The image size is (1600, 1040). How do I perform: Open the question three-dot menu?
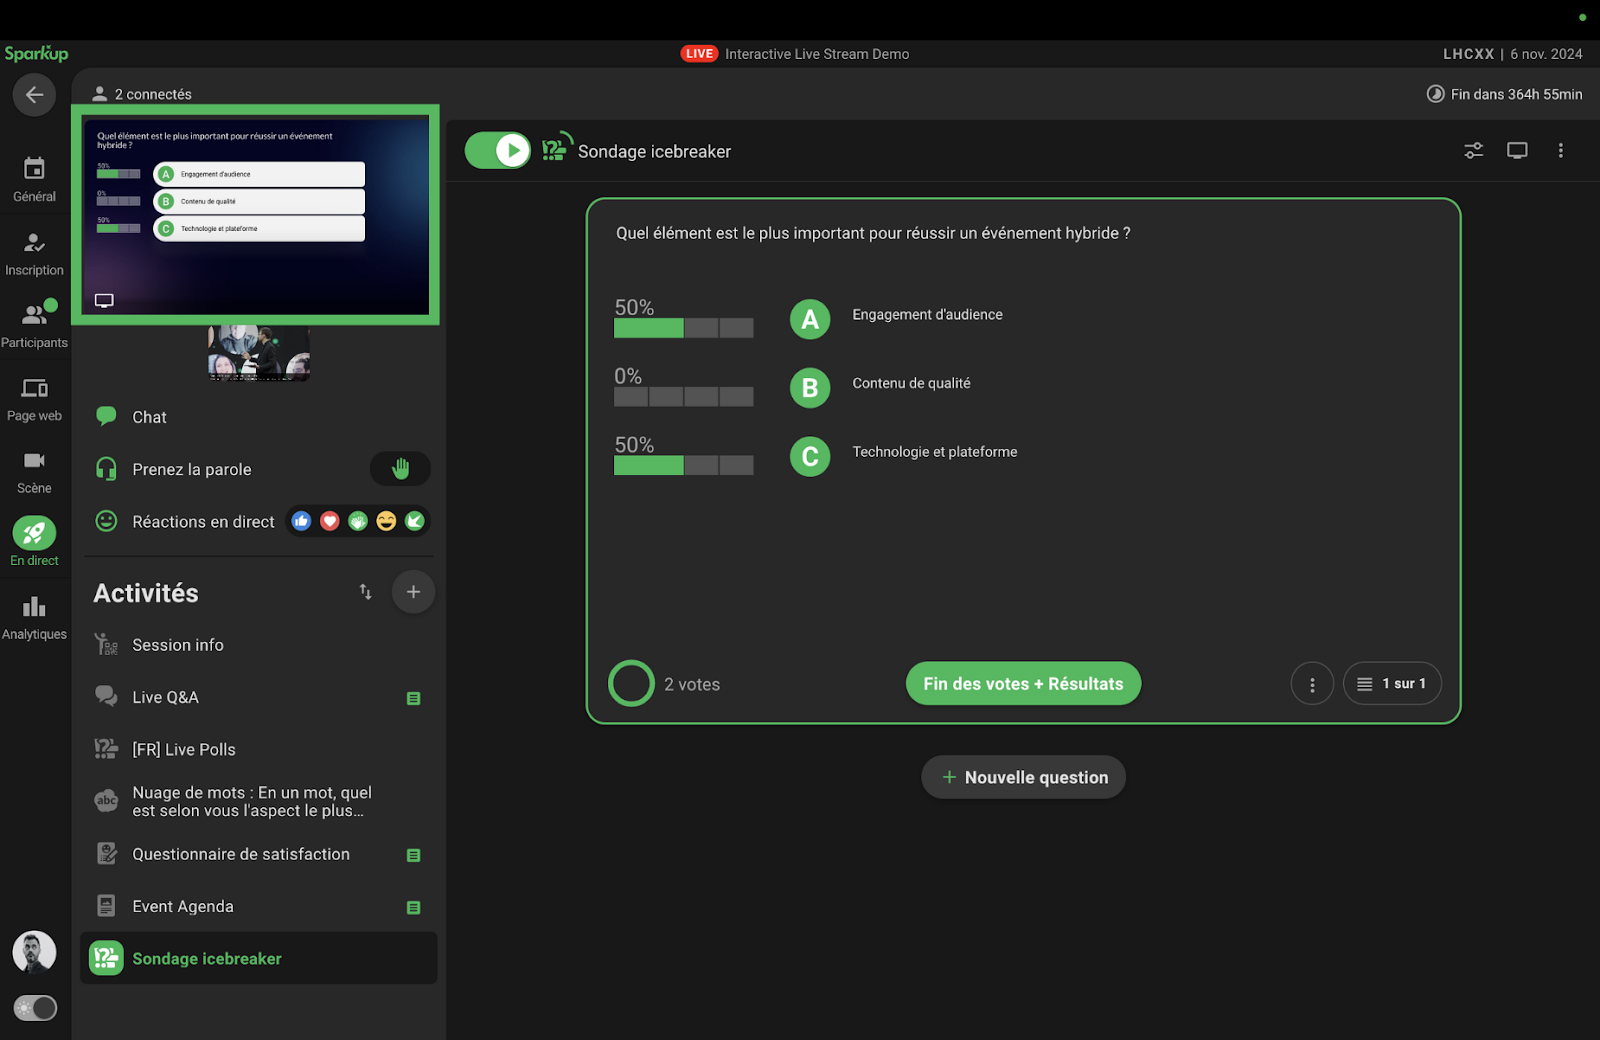[1312, 684]
